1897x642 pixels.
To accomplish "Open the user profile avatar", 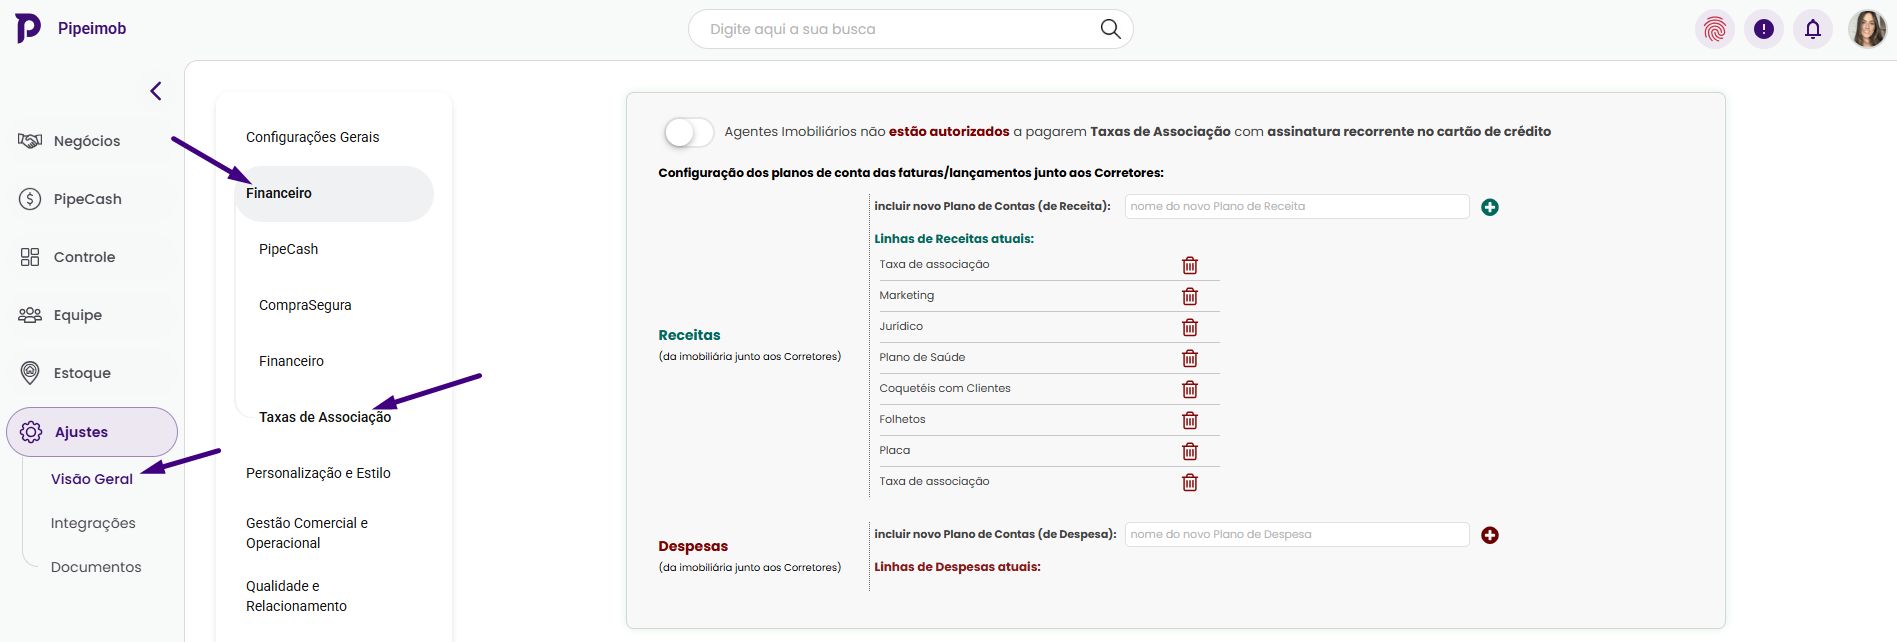I will (1866, 29).
